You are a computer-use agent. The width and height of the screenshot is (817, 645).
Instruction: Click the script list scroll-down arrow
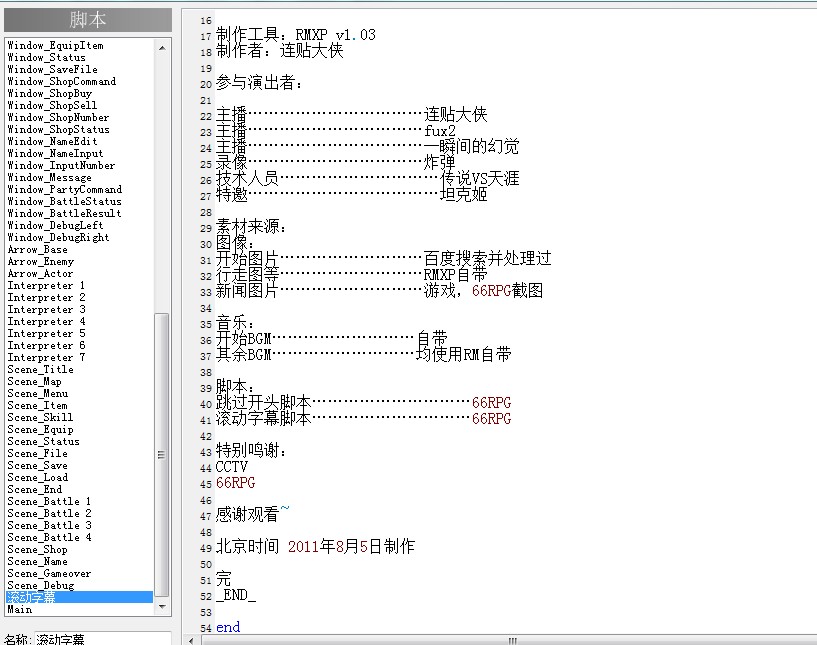pyautogui.click(x=162, y=606)
